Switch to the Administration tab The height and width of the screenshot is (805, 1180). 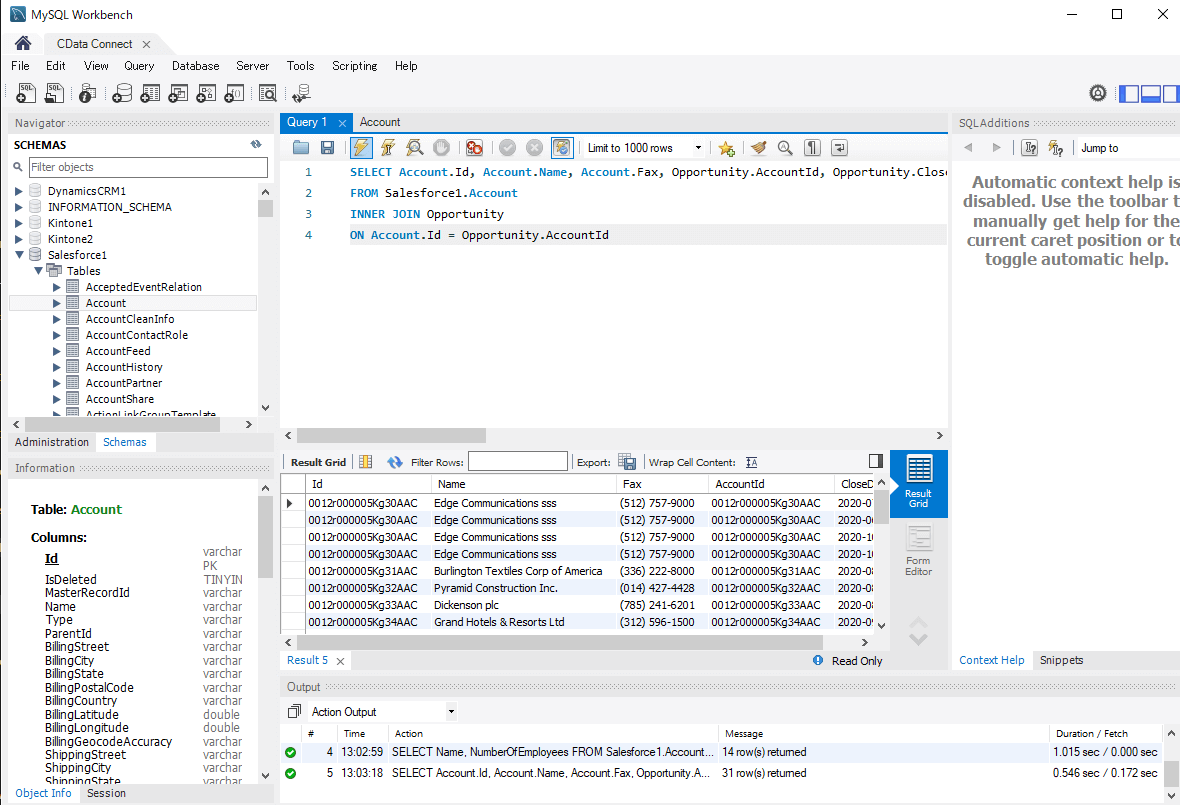[x=52, y=442]
